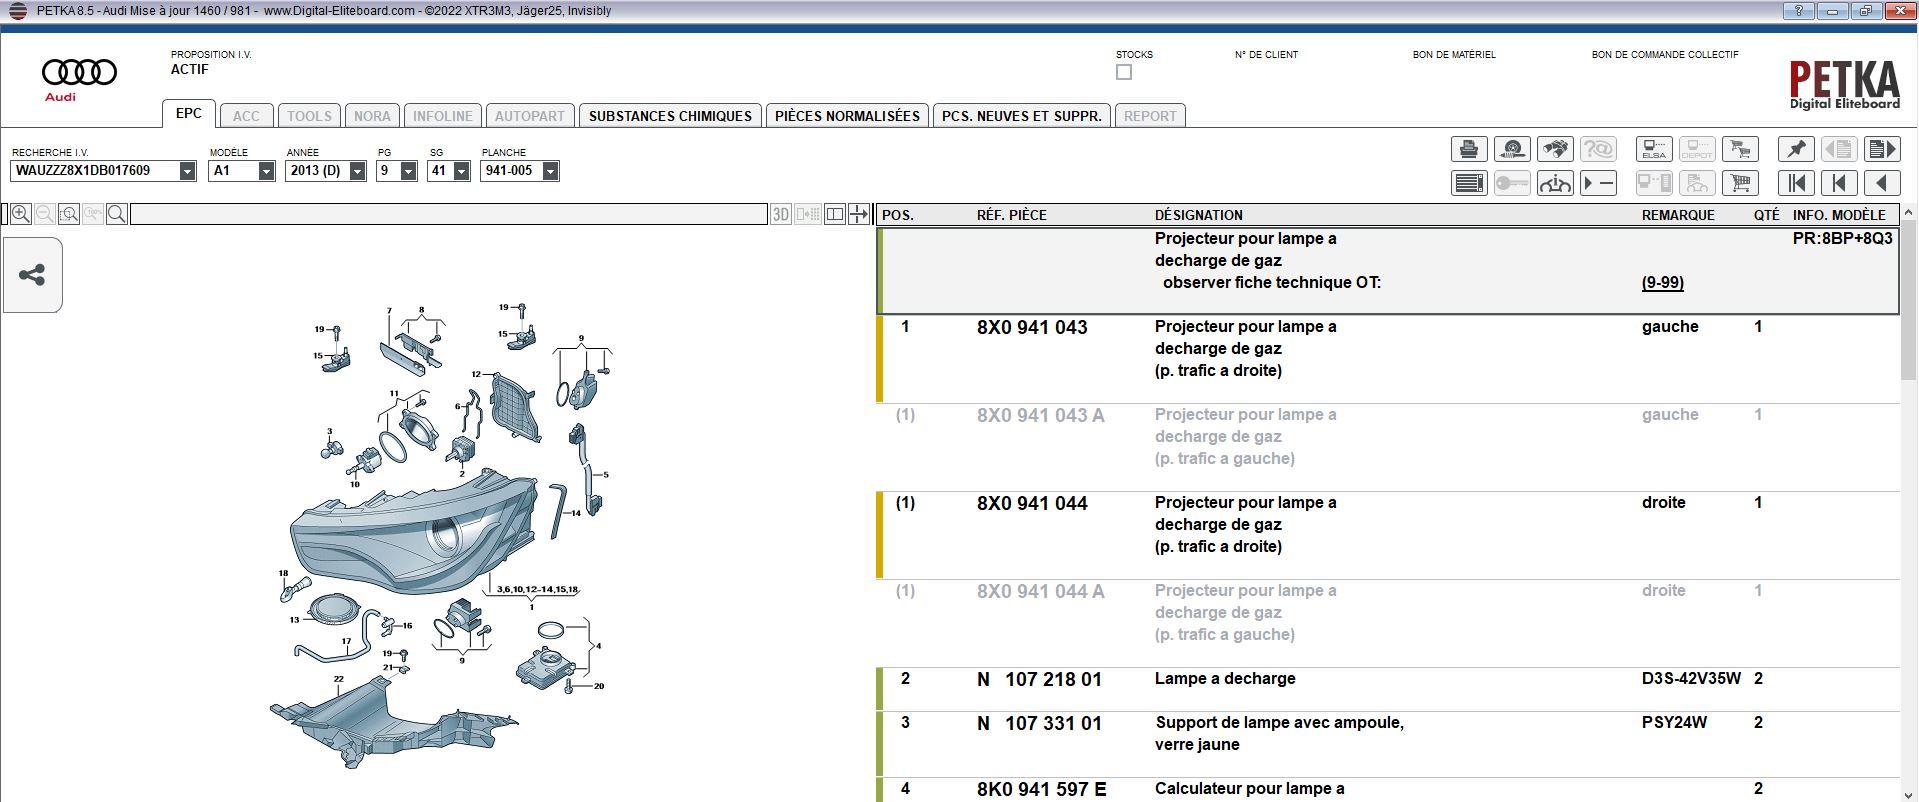The width and height of the screenshot is (1919, 802).
Task: Open the list view icon
Action: tap(1469, 183)
